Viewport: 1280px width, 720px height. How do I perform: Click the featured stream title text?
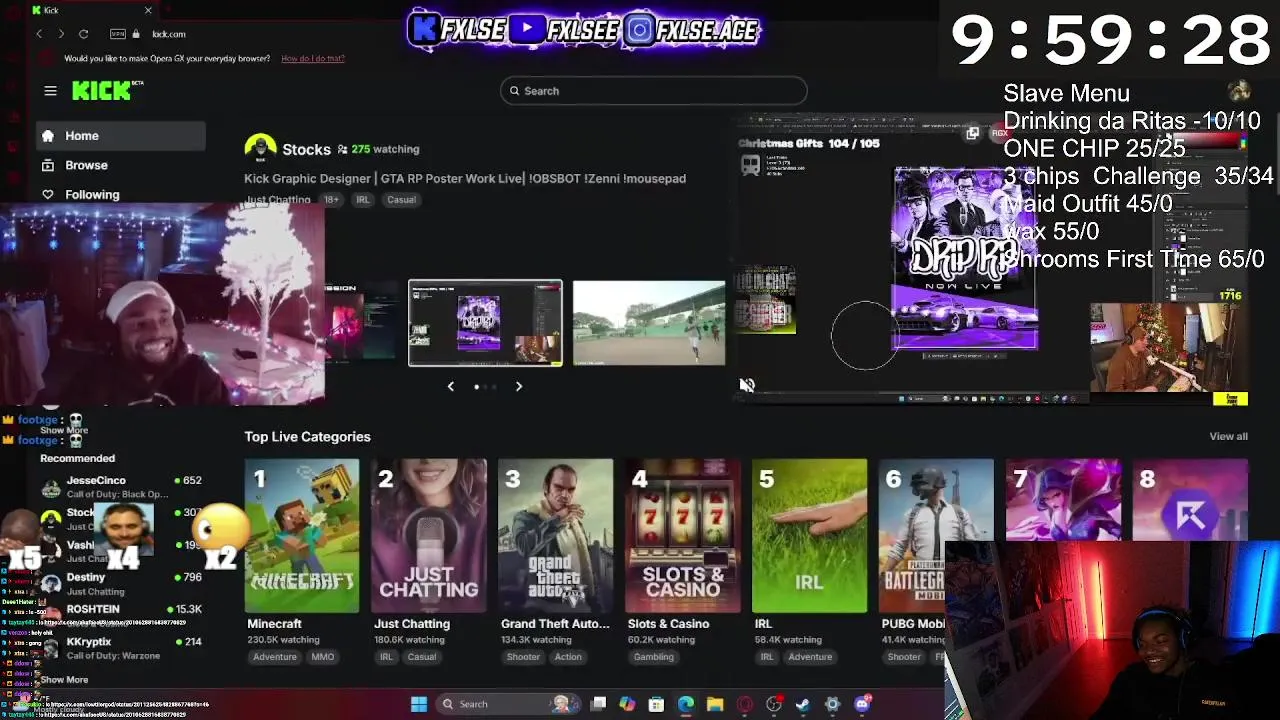465,178
